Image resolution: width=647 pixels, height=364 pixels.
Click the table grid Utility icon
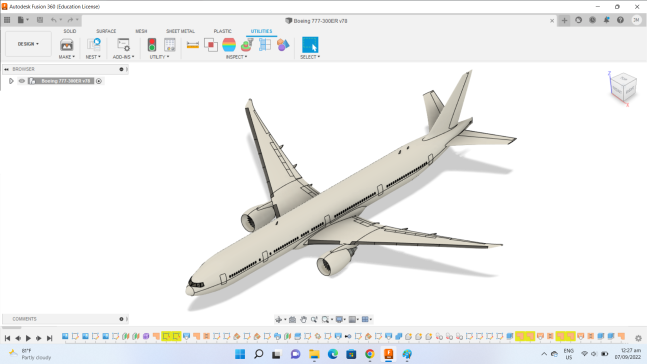[x=170, y=45]
